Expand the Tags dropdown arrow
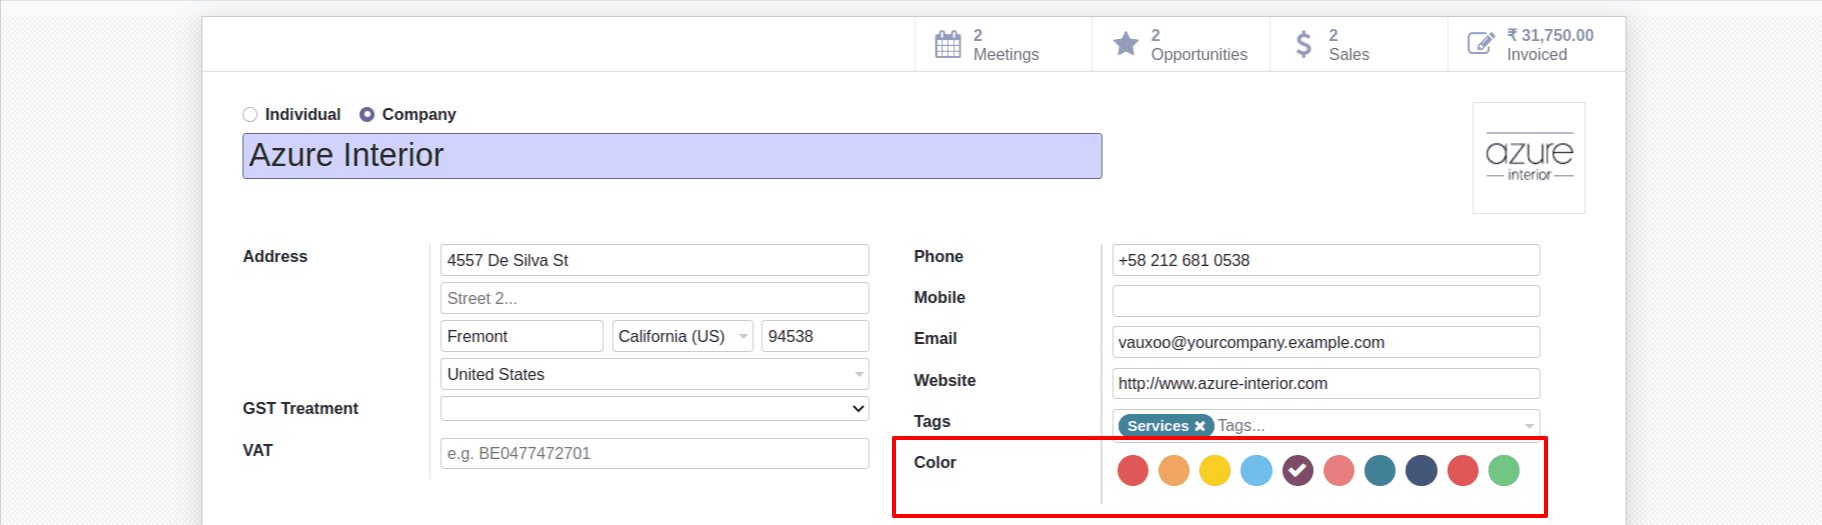The width and height of the screenshot is (1822, 525). click(1528, 426)
